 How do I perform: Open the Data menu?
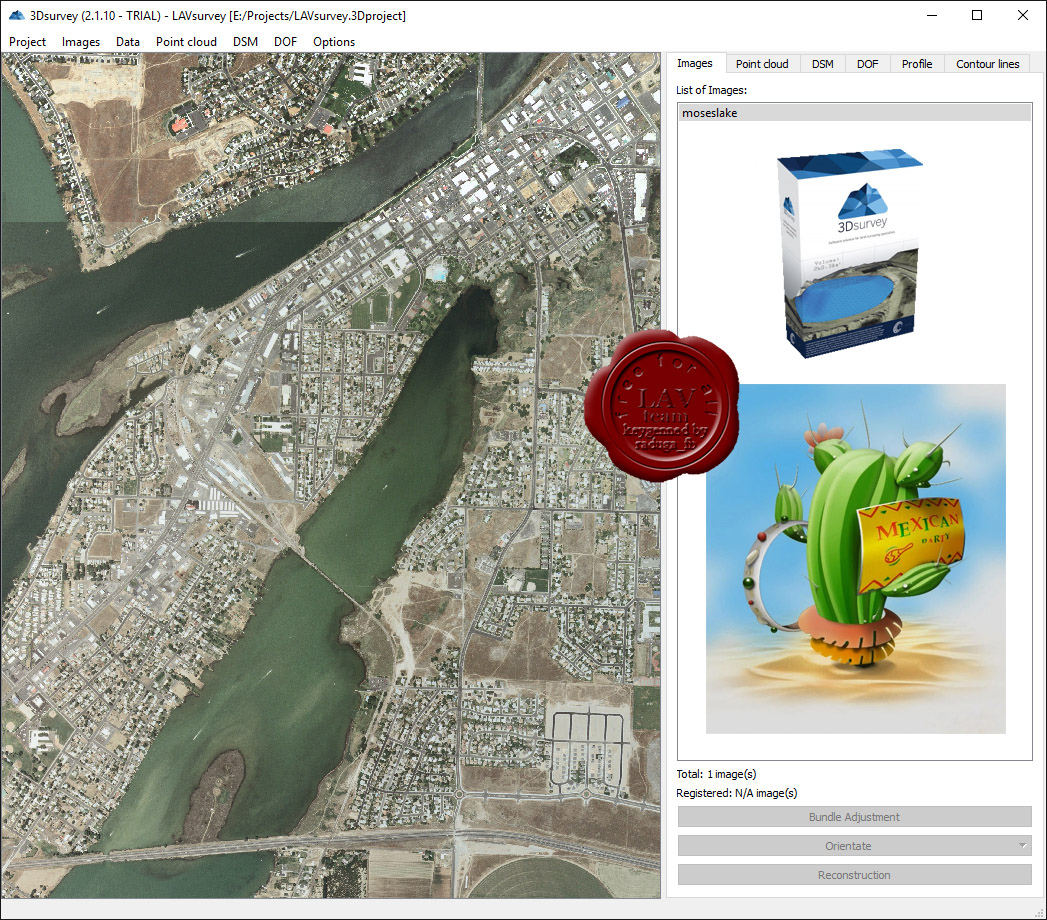pos(128,41)
